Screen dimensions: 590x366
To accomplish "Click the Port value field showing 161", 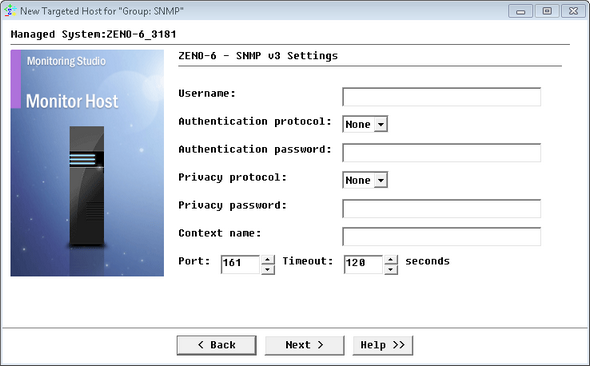I will tap(240, 264).
